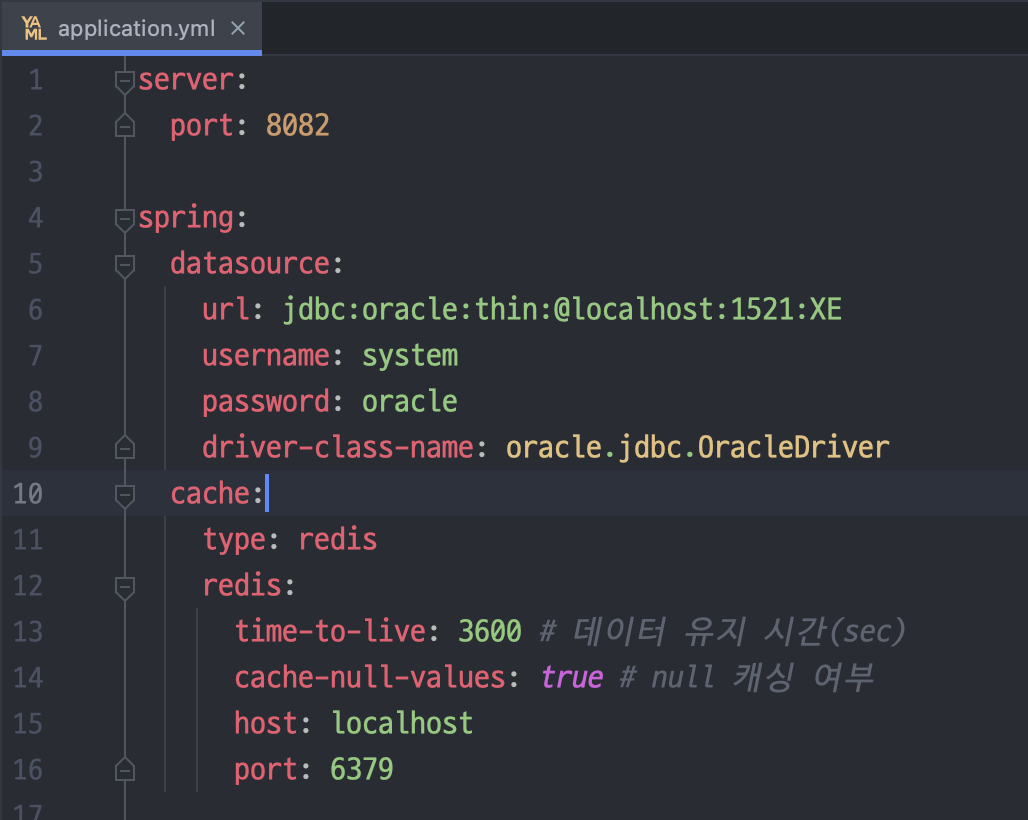Viewport: 1028px width, 820px height.
Task: Click the jdbc:oracle:thin:@localhost:1521:XE value
Action: pos(562,309)
